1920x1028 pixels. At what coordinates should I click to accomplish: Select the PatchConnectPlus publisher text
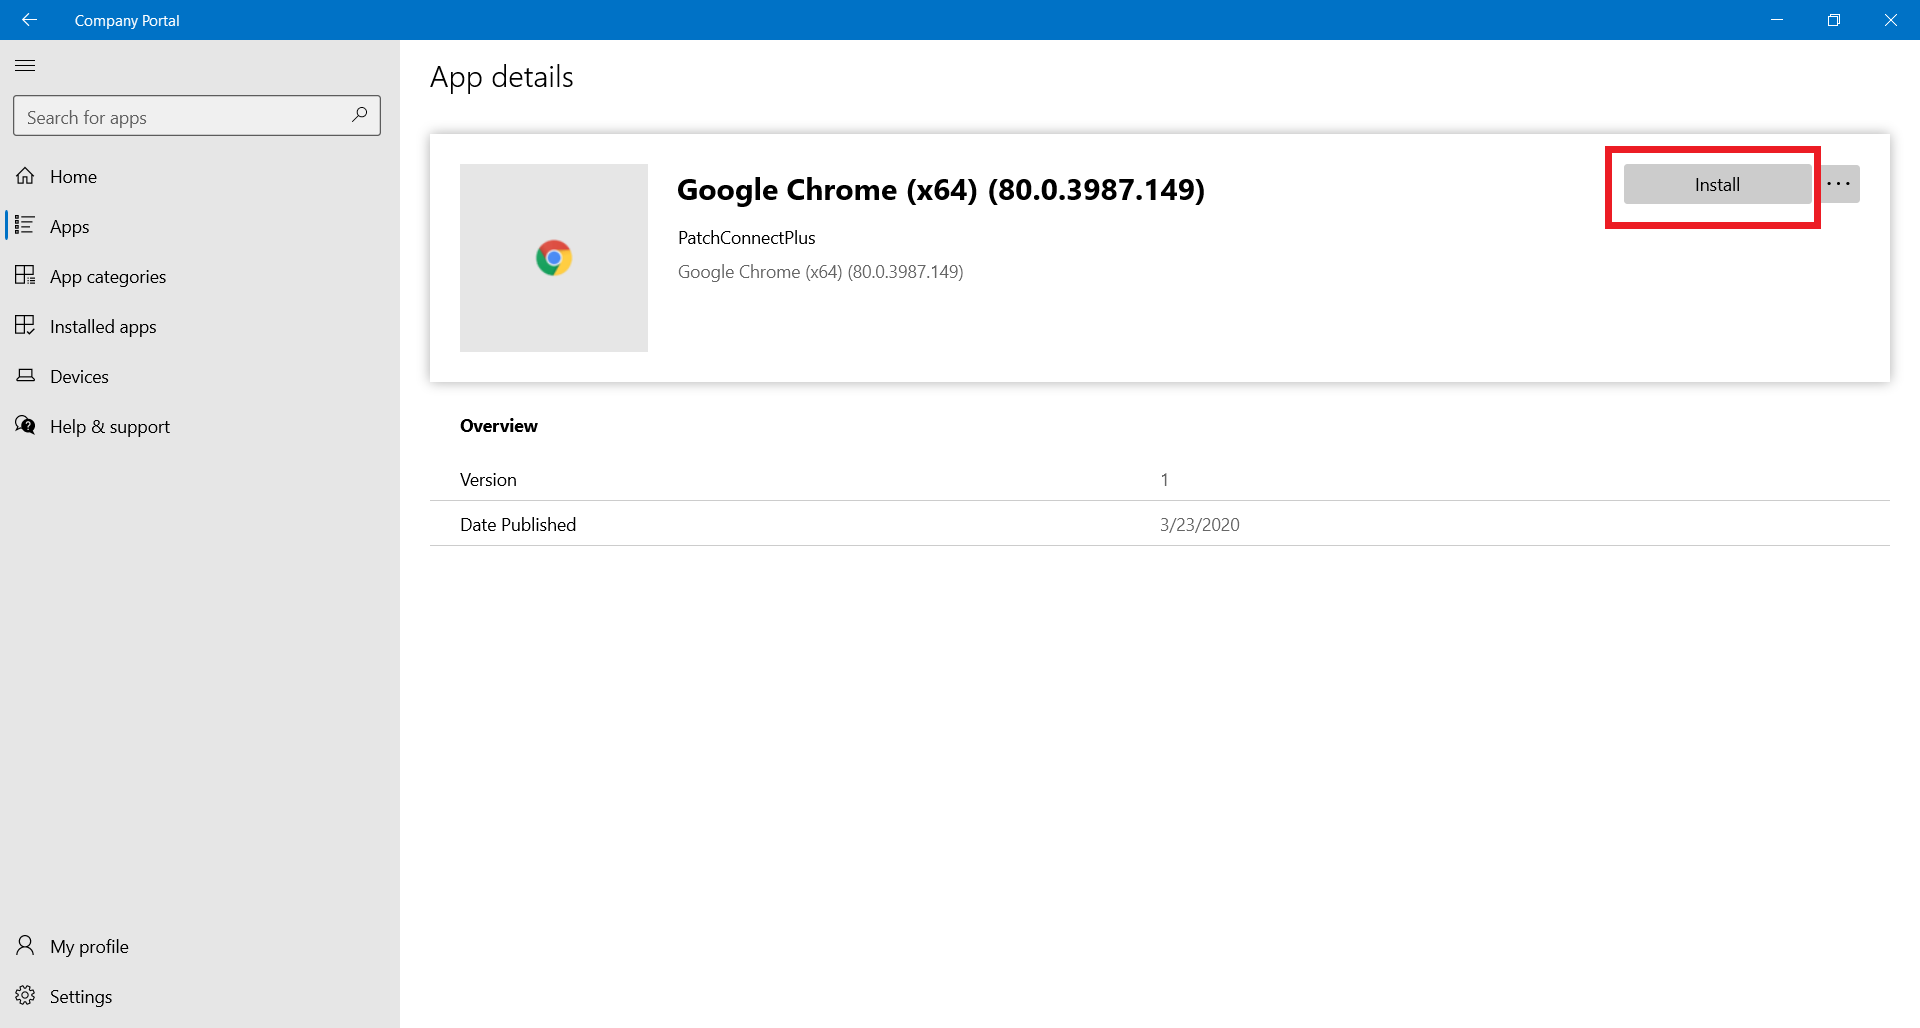pos(746,237)
